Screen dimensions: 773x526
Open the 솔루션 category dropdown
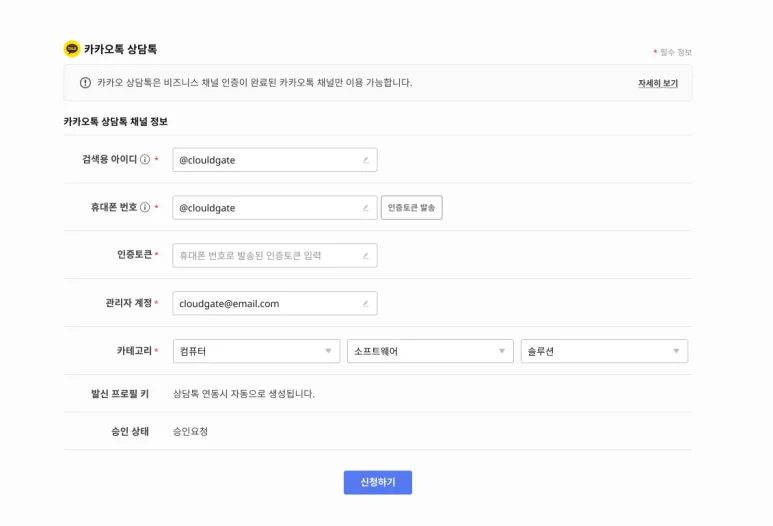tap(604, 351)
